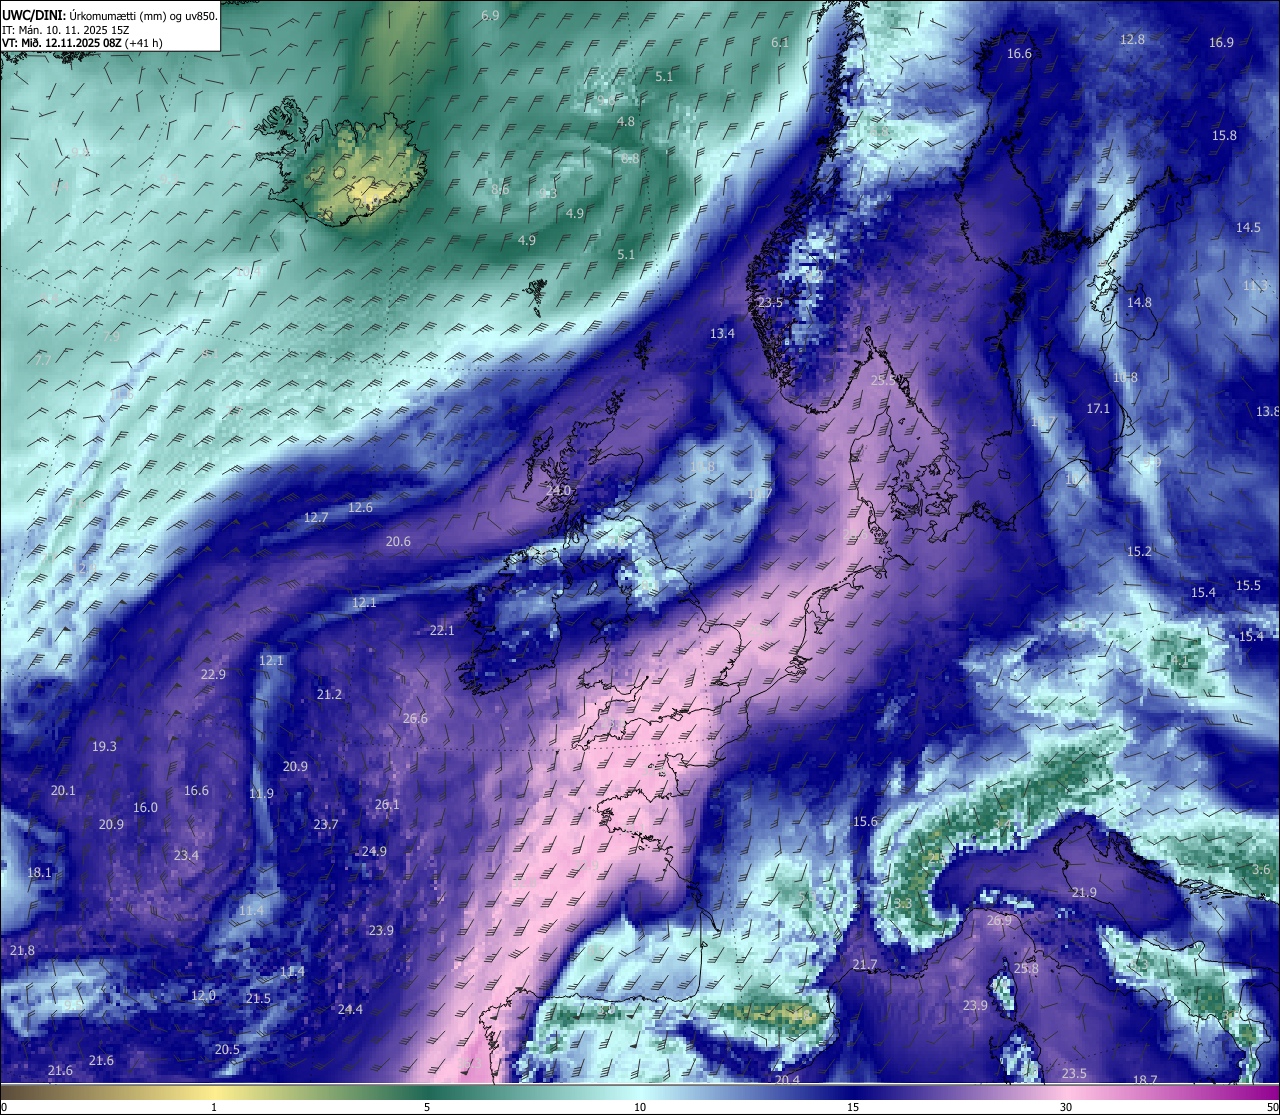
Task: Click the 18.7 value label
Action: 1145,1081
